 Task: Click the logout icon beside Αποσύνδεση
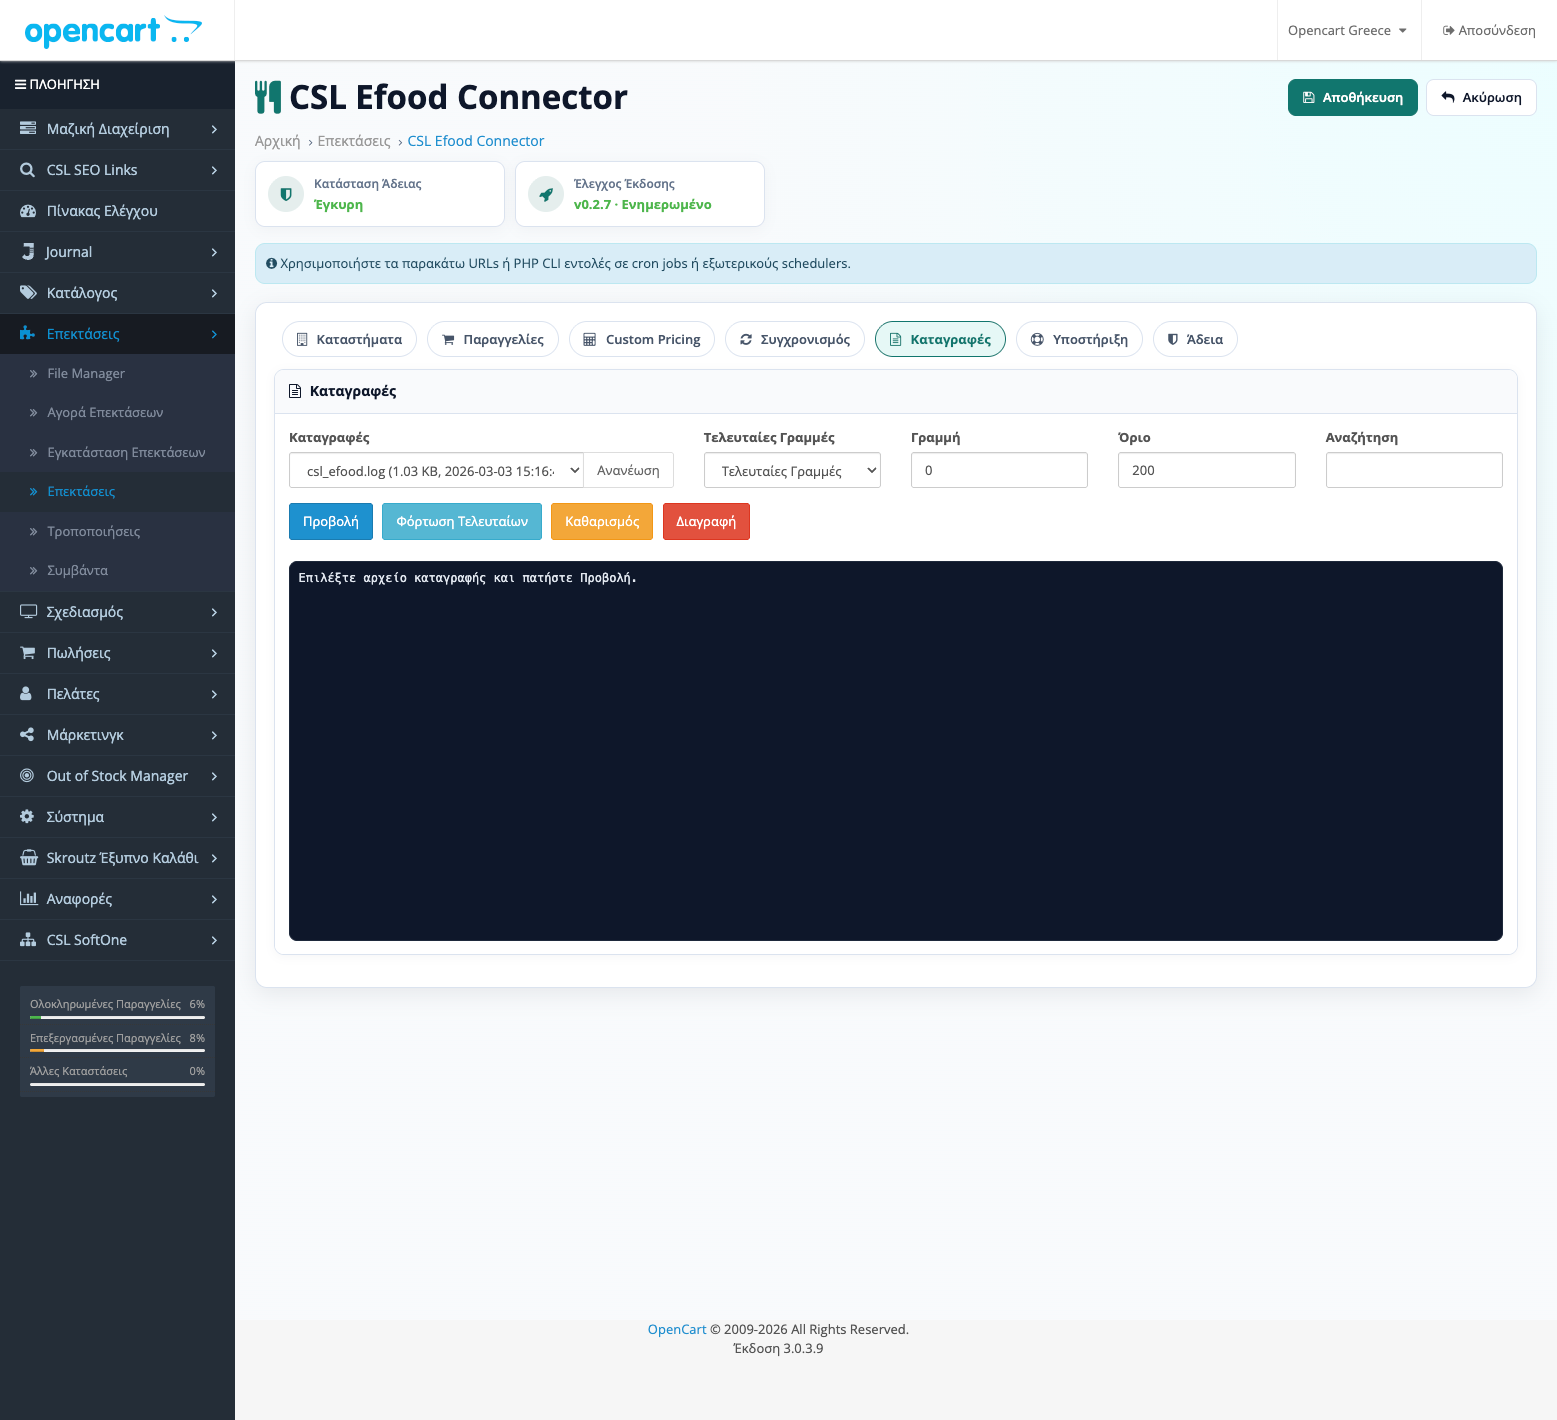tap(1448, 31)
